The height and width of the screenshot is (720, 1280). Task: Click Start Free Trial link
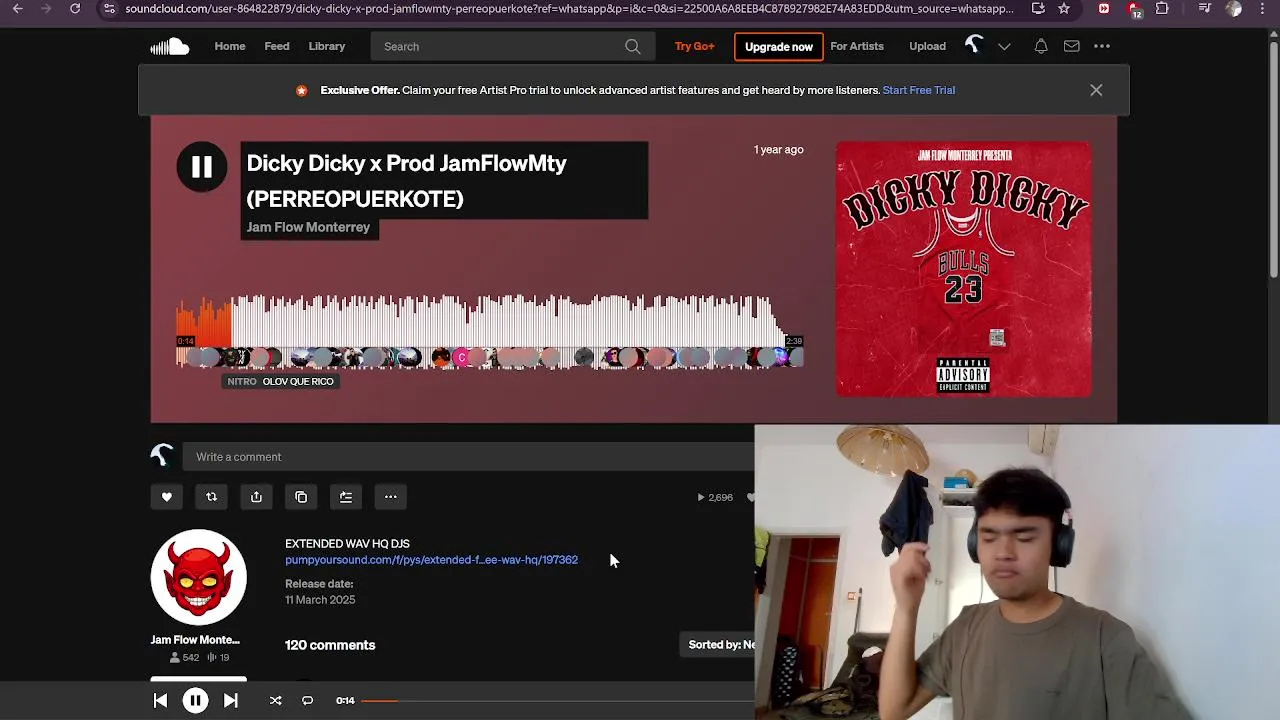point(919,90)
